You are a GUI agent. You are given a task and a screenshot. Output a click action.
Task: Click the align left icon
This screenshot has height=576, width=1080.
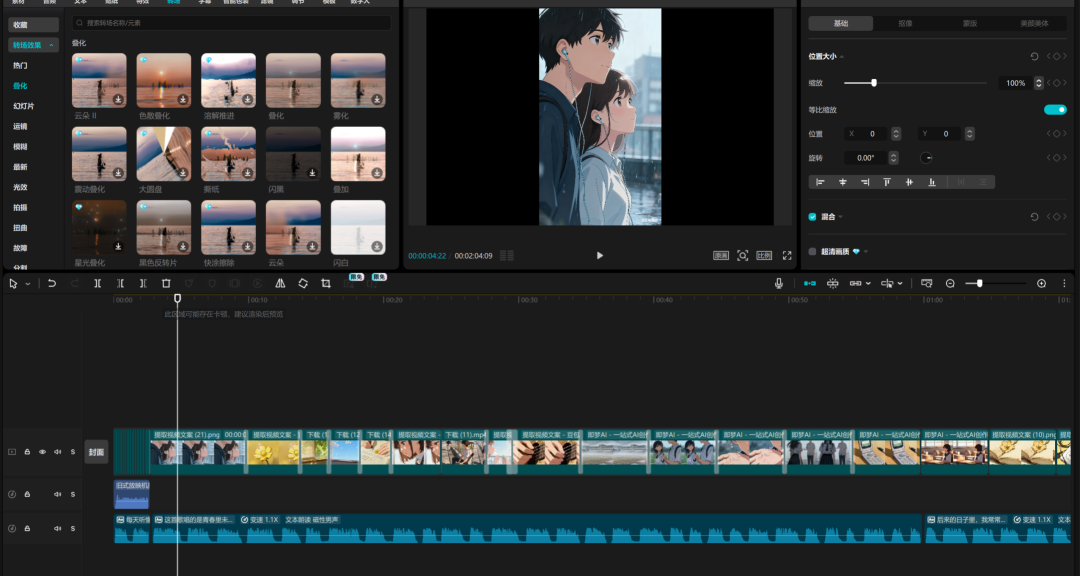point(820,182)
